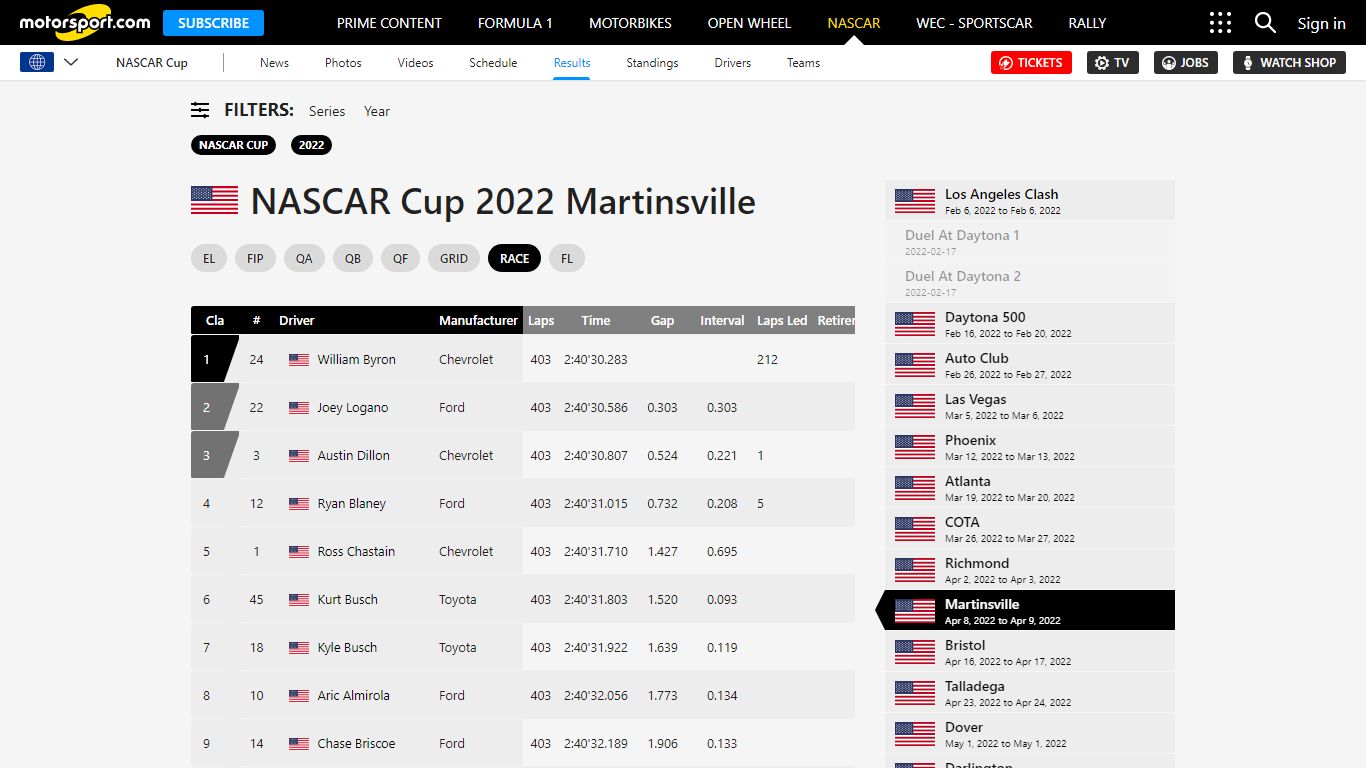Click US flag next to Ross Chastain

[x=299, y=552]
